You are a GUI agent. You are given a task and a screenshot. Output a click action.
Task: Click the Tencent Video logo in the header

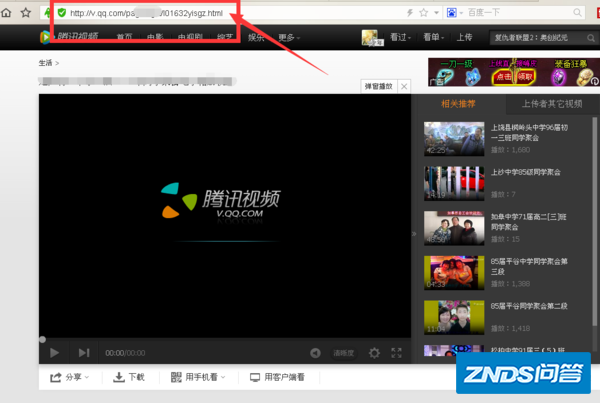tap(69, 37)
